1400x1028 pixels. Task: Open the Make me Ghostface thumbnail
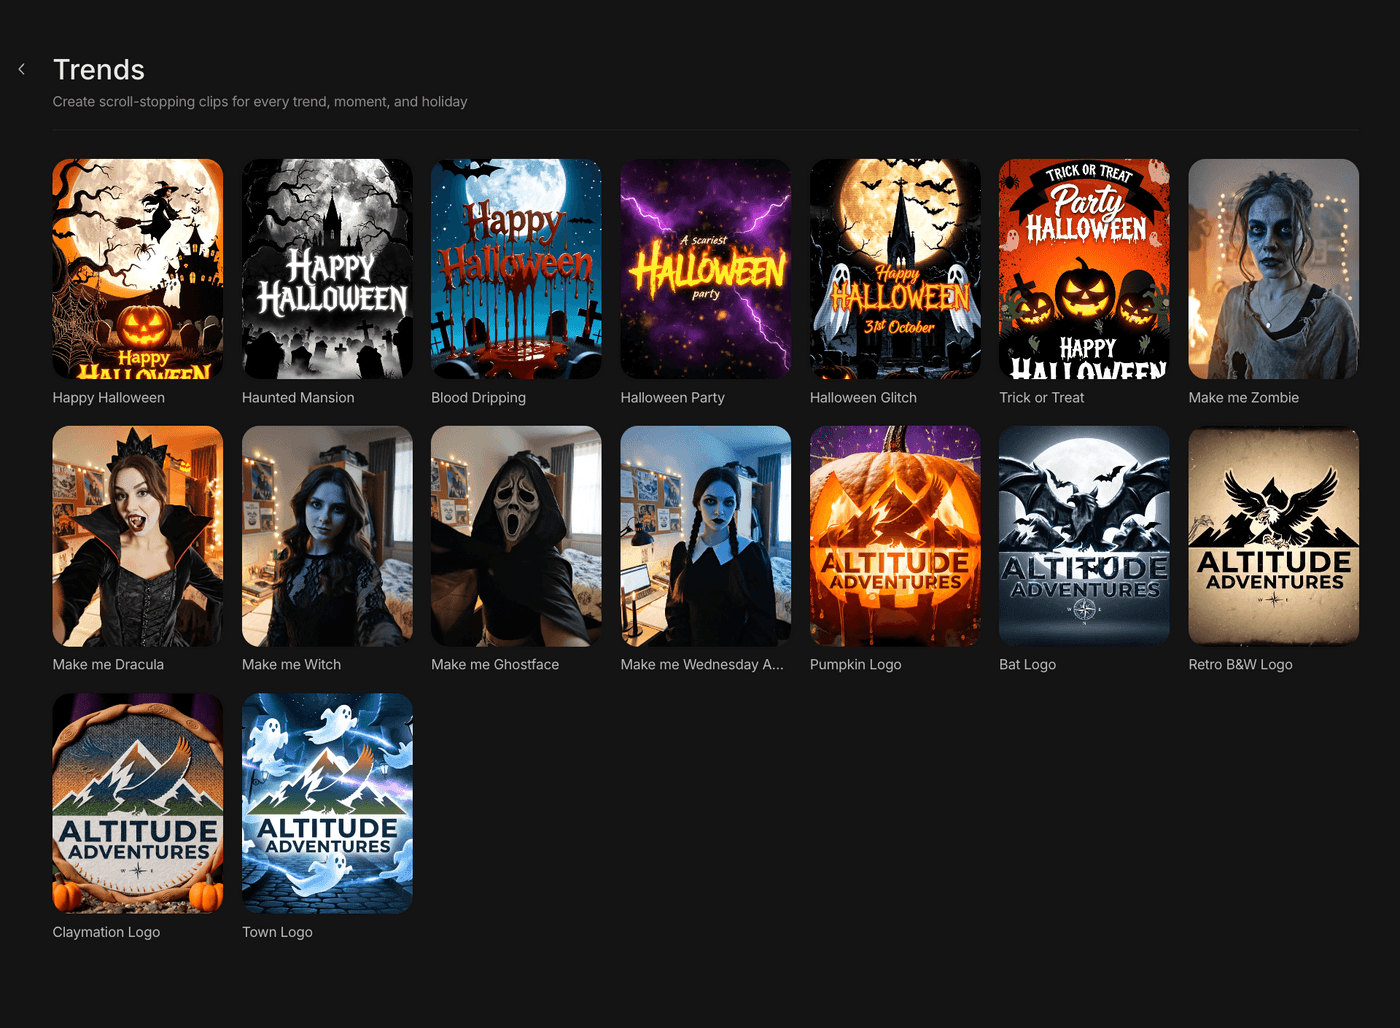click(516, 536)
